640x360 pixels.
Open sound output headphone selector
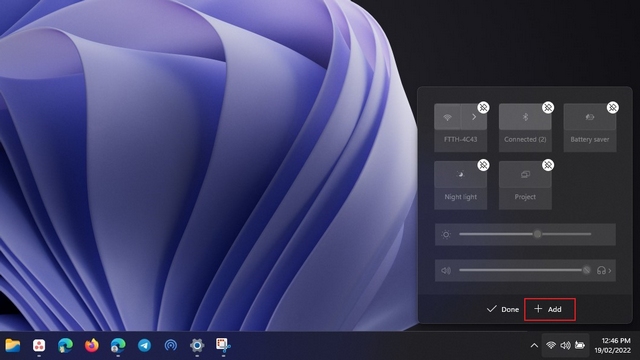pos(604,270)
